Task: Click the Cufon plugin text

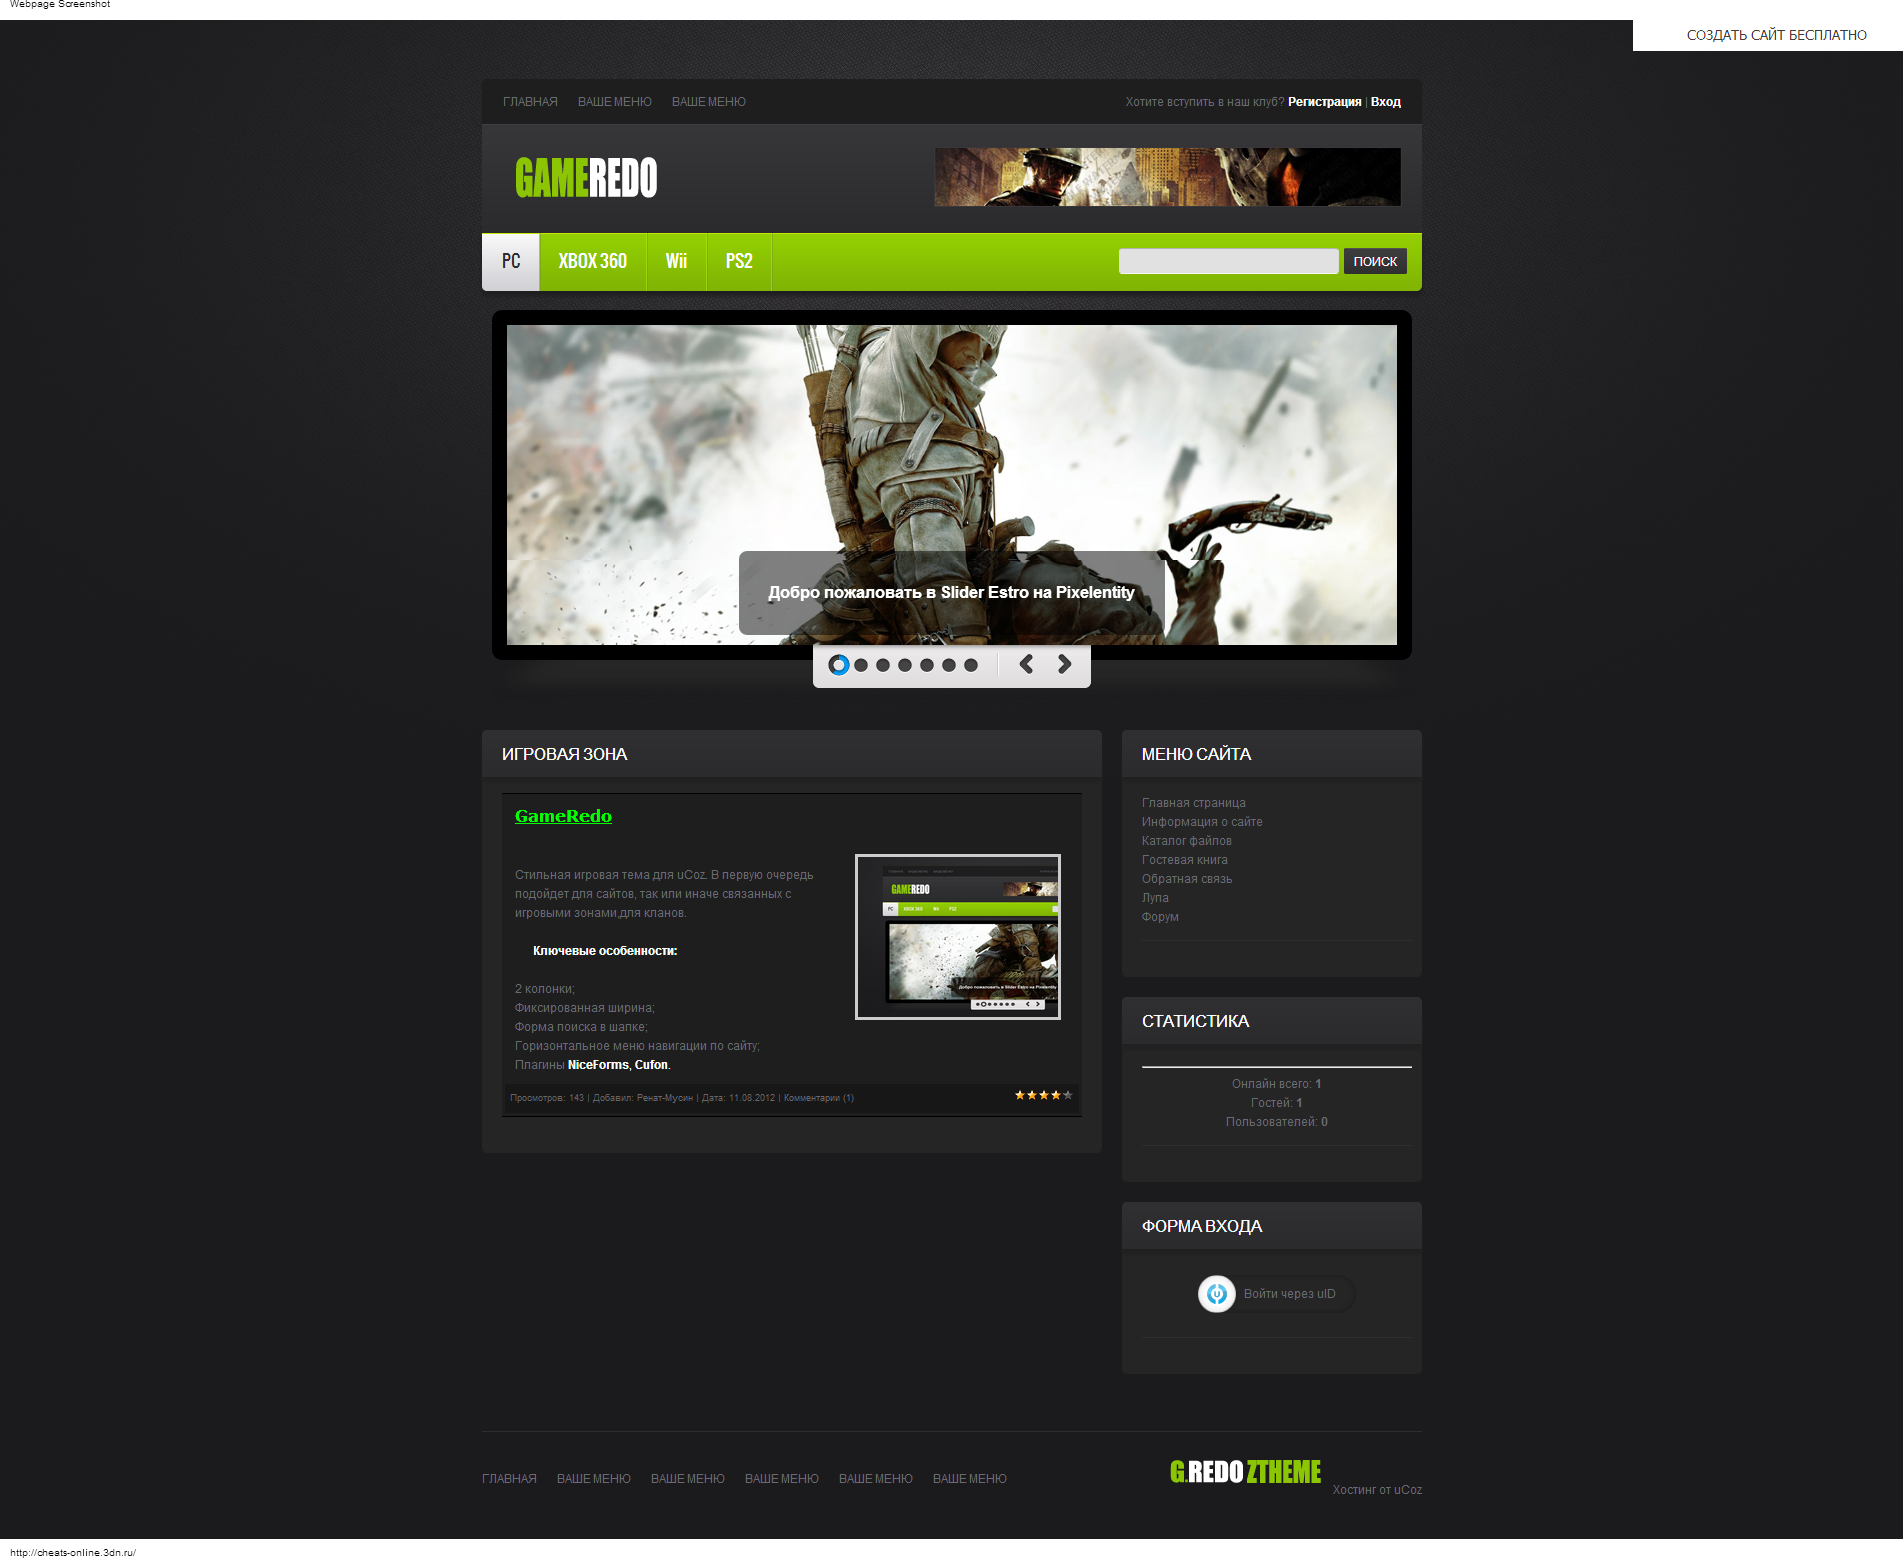Action: pyautogui.click(x=651, y=1065)
